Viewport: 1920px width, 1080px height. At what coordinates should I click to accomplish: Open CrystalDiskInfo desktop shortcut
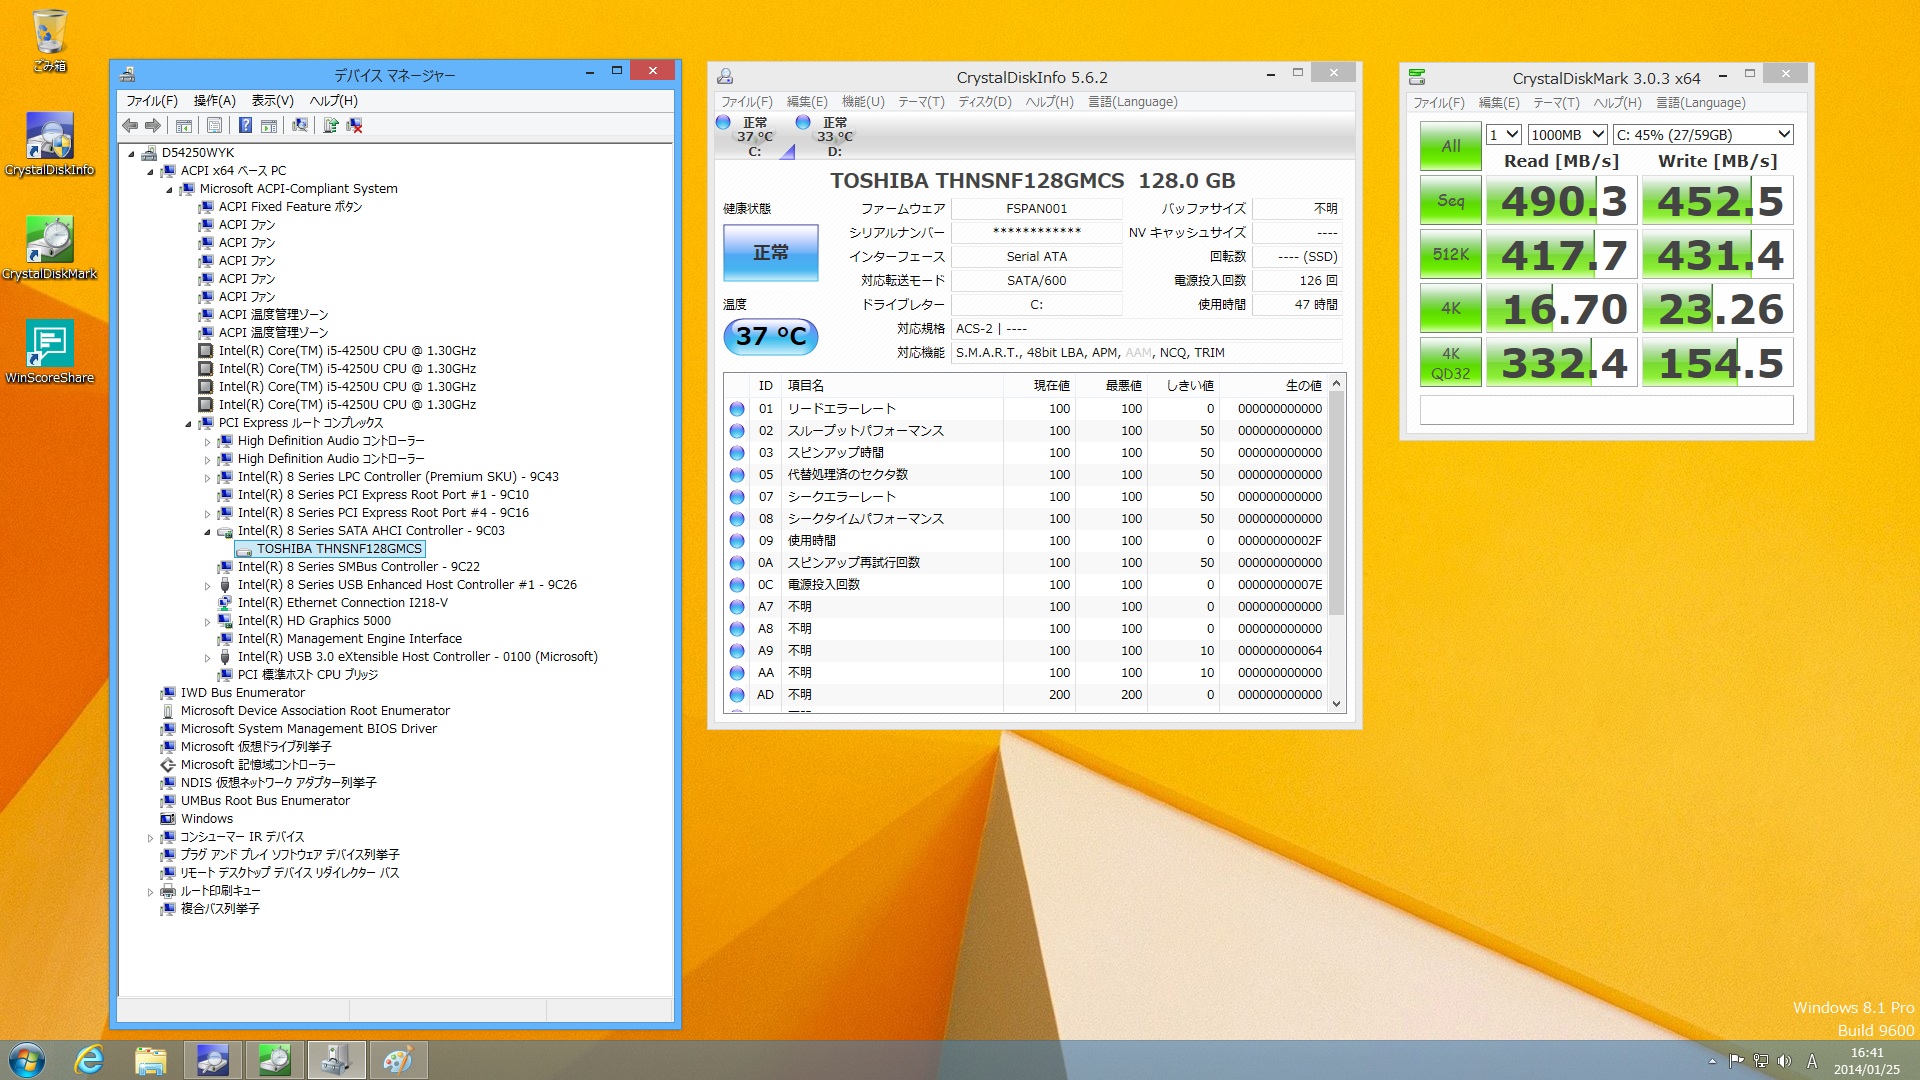point(49,145)
